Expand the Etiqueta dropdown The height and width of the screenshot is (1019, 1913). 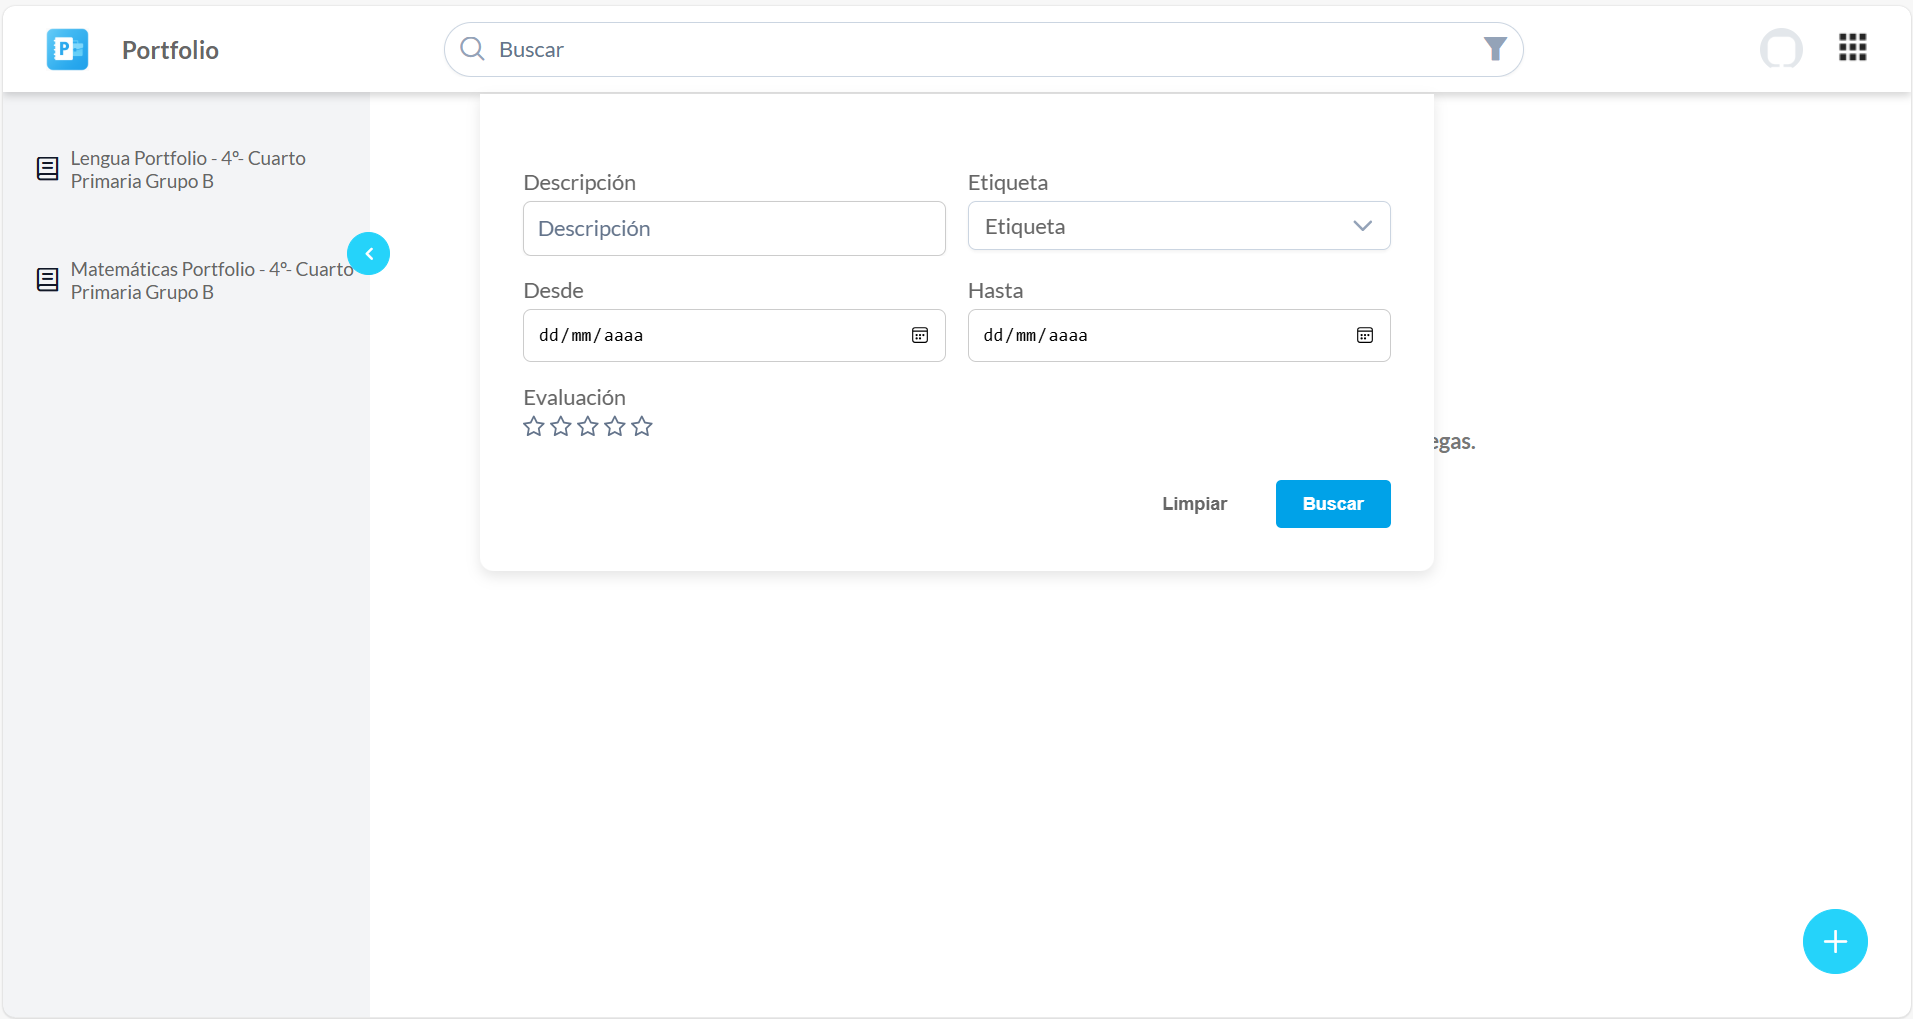point(1178,227)
